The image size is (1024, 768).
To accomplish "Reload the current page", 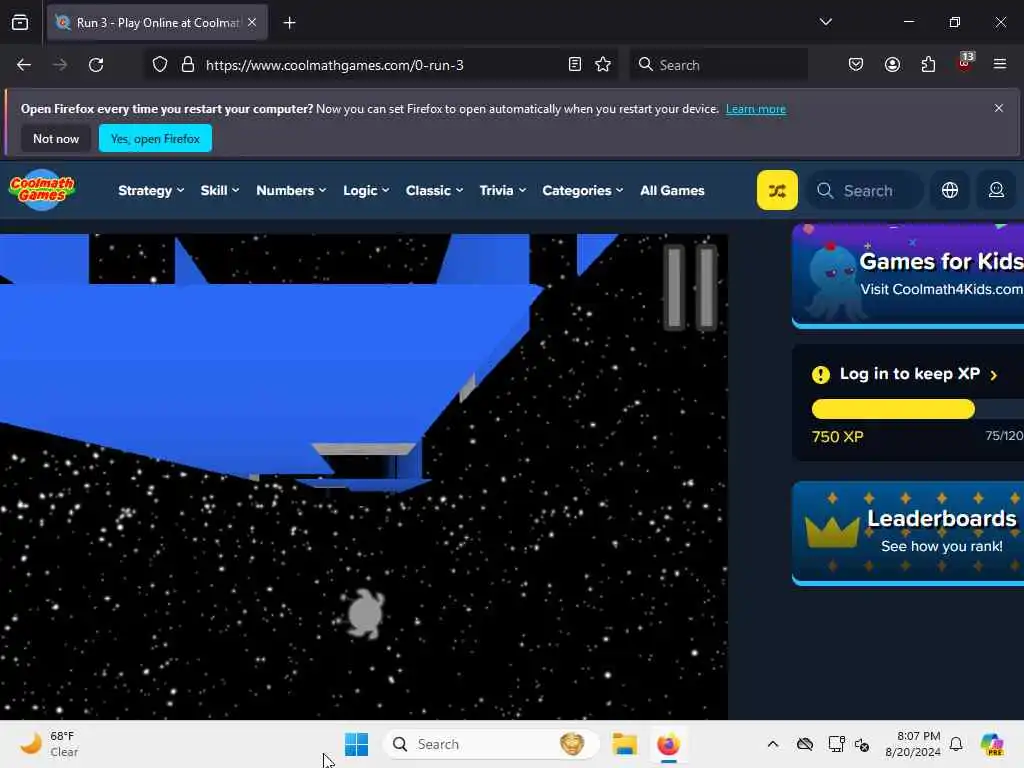I will click(x=96, y=65).
